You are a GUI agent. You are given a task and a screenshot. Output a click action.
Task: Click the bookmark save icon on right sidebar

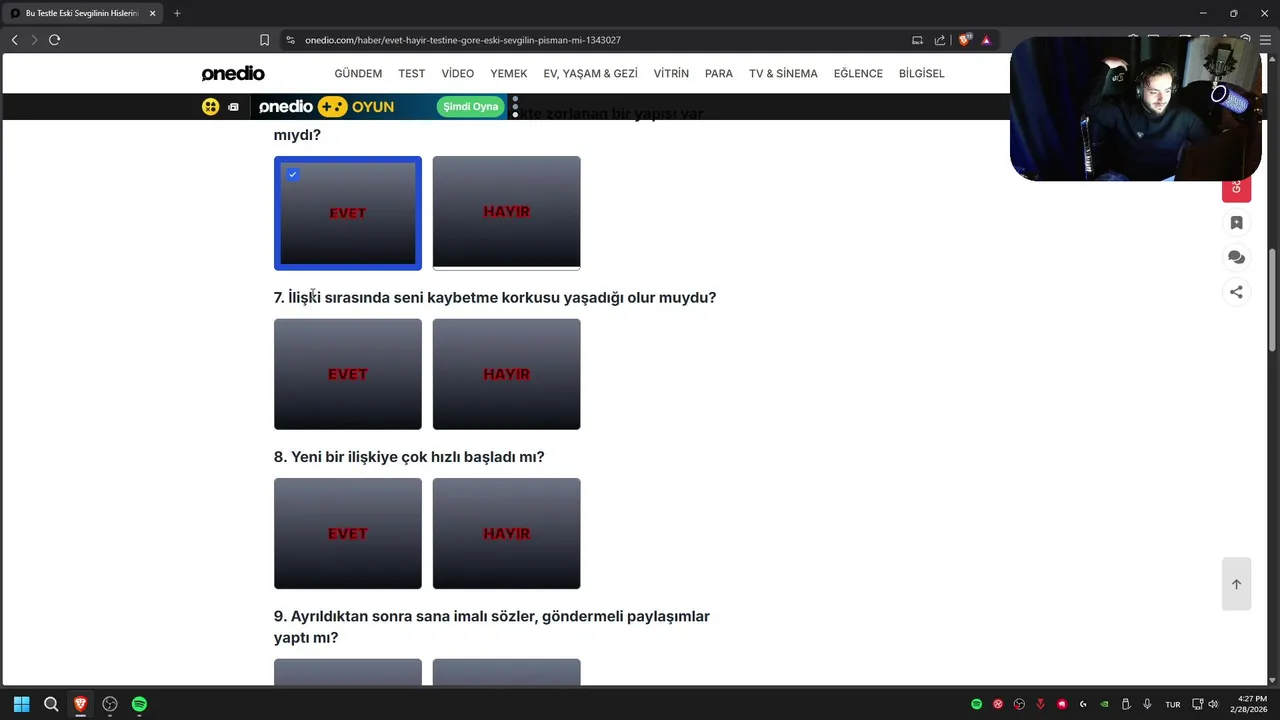(1237, 223)
